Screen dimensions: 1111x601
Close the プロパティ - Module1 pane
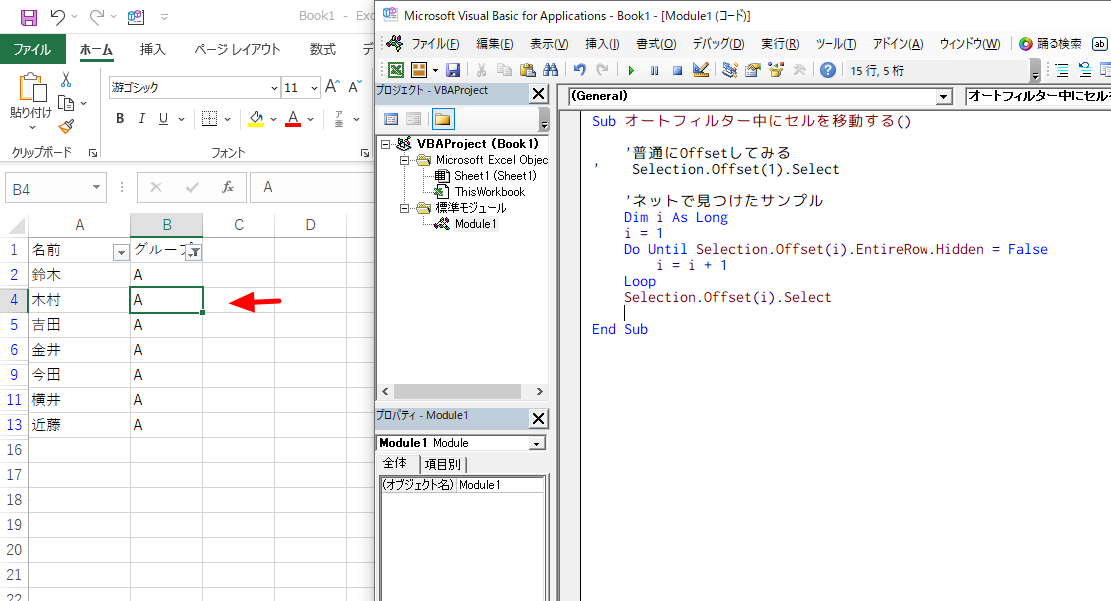(x=538, y=418)
